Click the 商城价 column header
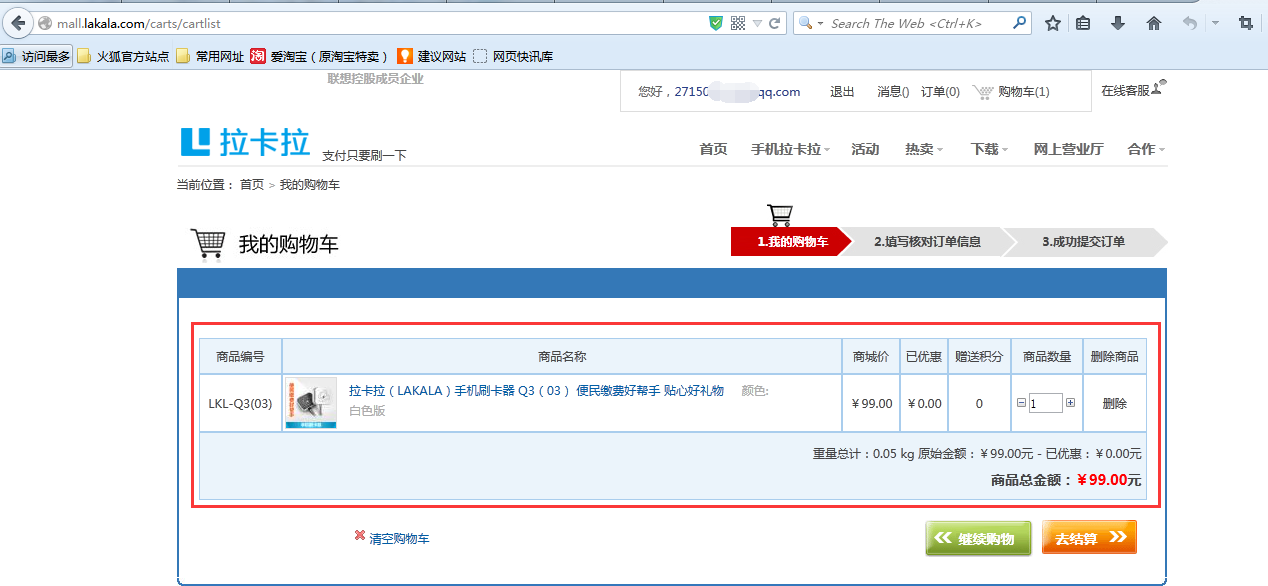Viewport: 1268px width, 586px height. coord(870,357)
